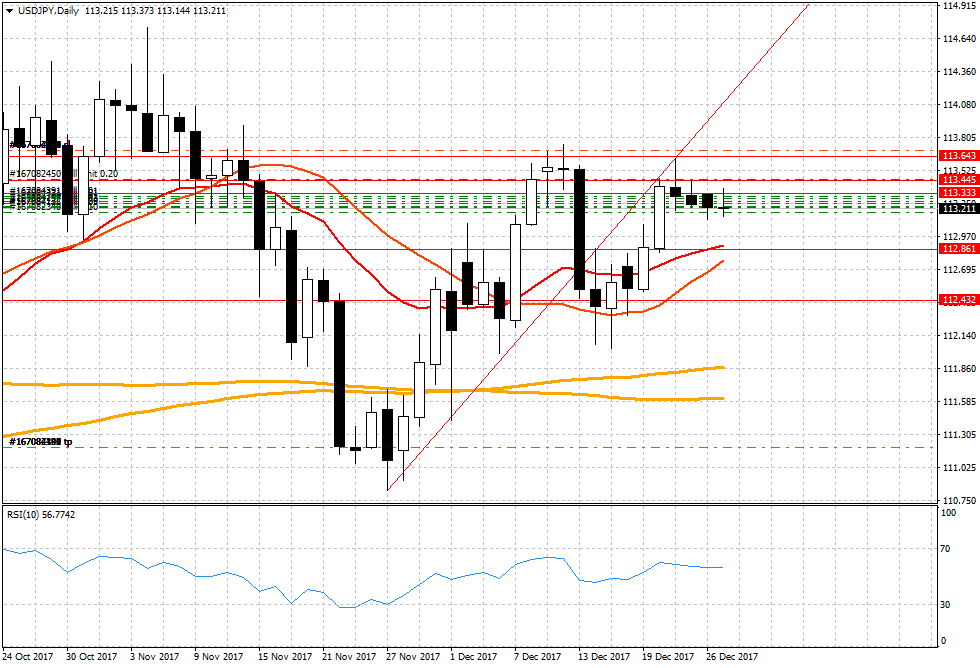Viewport: 980px width, 668px height.
Task: Click the 114.915 price axis label
Action: (x=959, y=6)
